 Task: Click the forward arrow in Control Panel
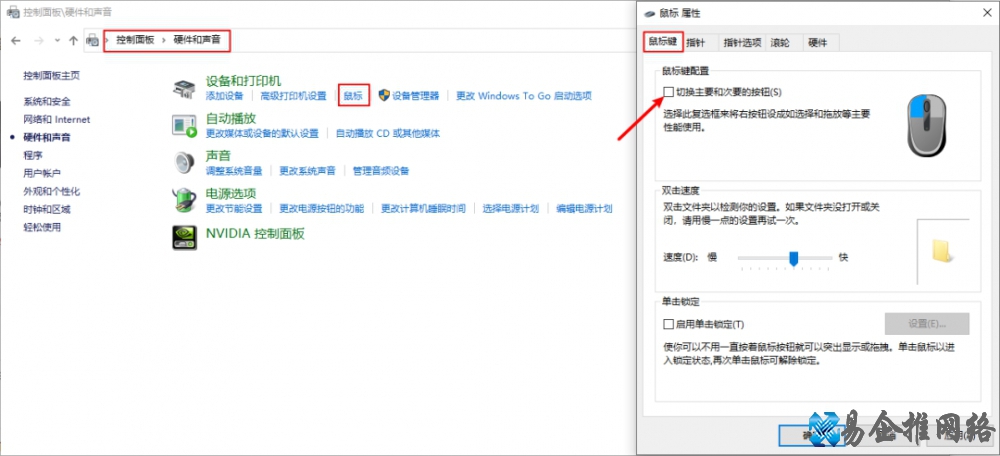[x=38, y=40]
